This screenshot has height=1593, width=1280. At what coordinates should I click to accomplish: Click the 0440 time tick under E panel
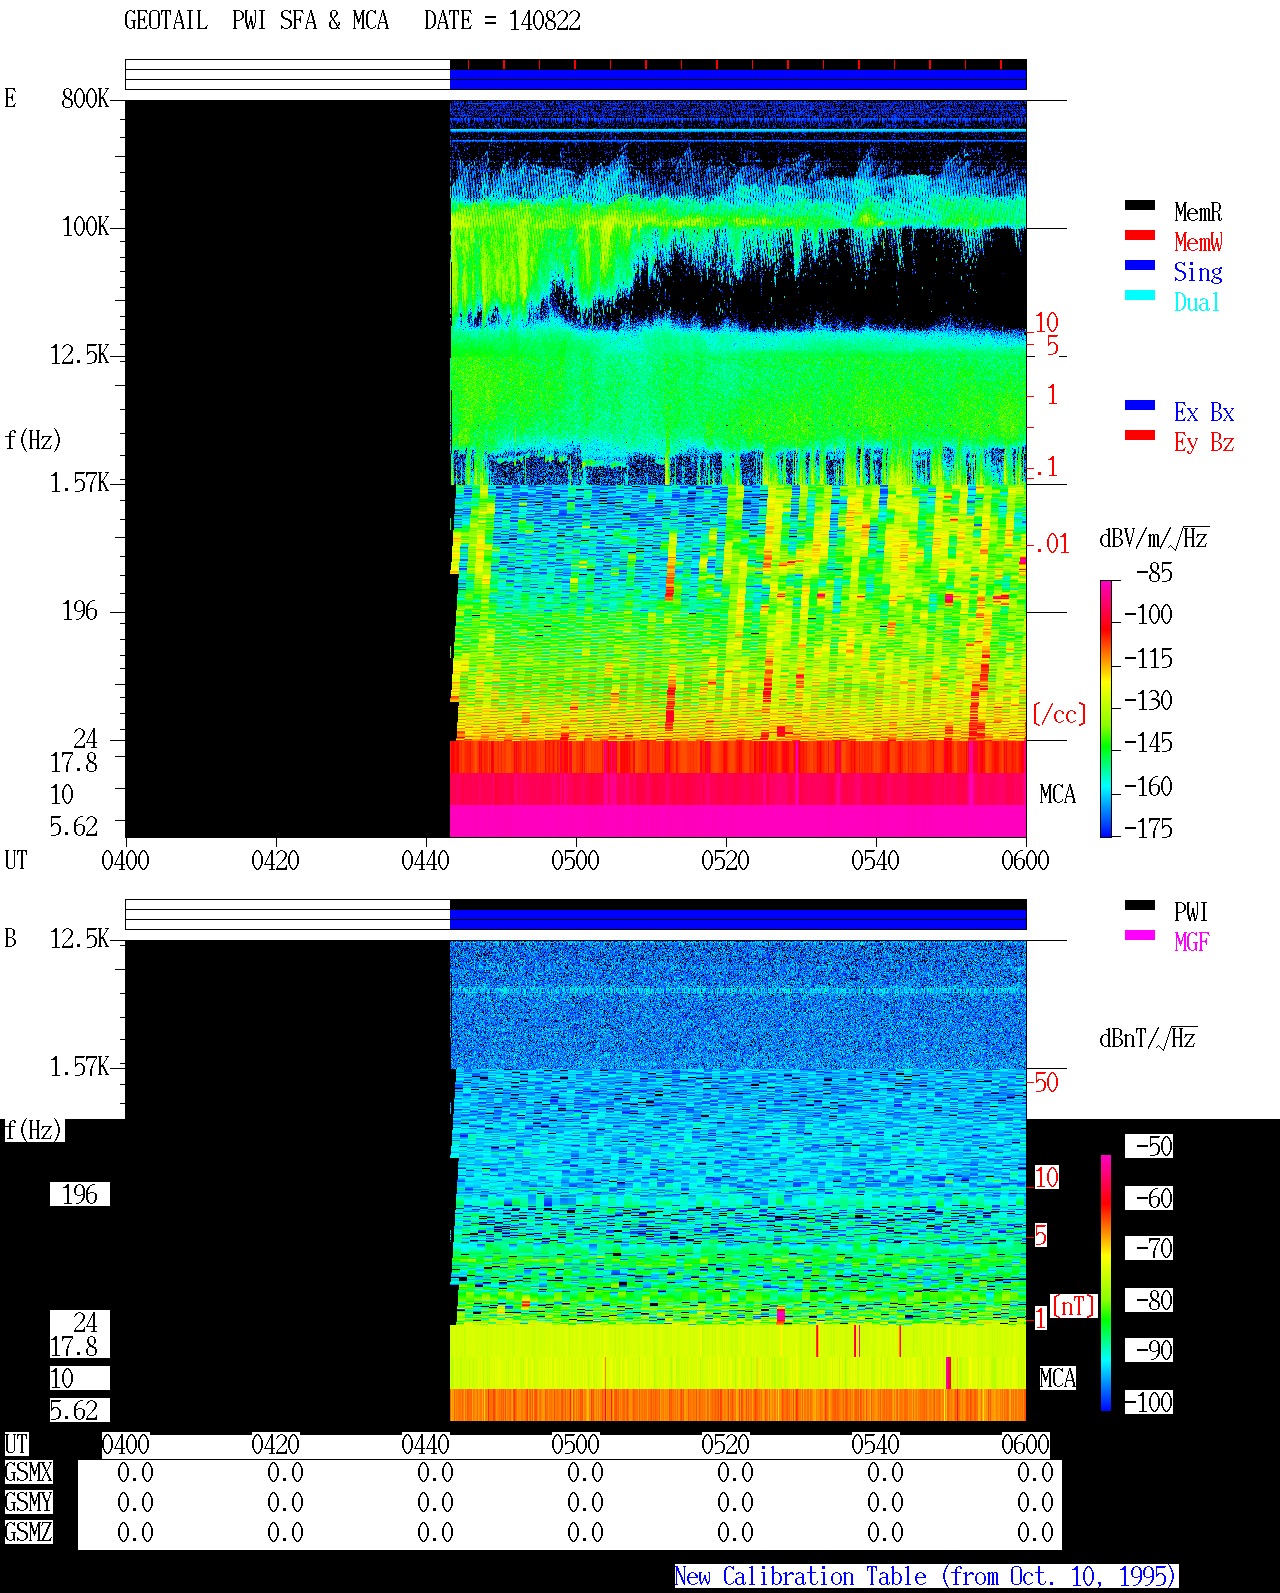(x=425, y=860)
